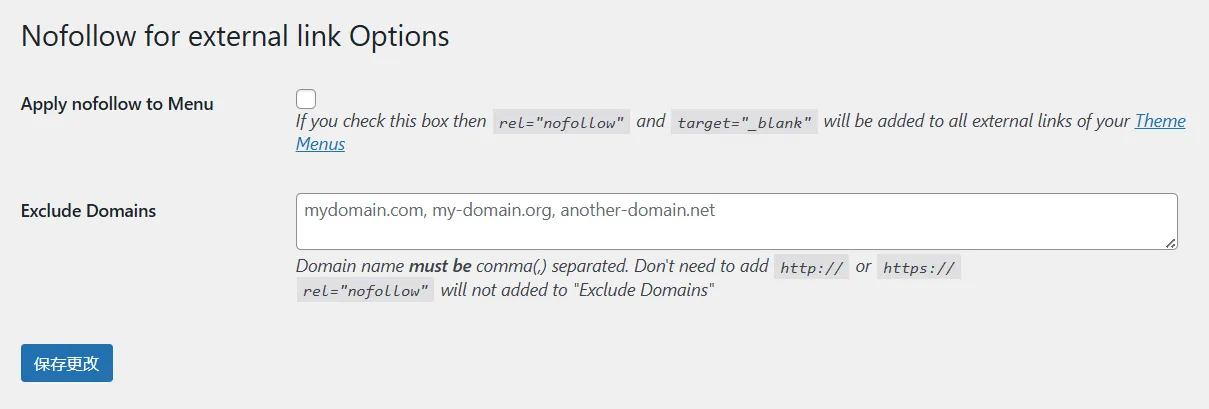The image size is (1209, 409).
Task: Click the 保存更改 save button
Action: click(x=67, y=363)
